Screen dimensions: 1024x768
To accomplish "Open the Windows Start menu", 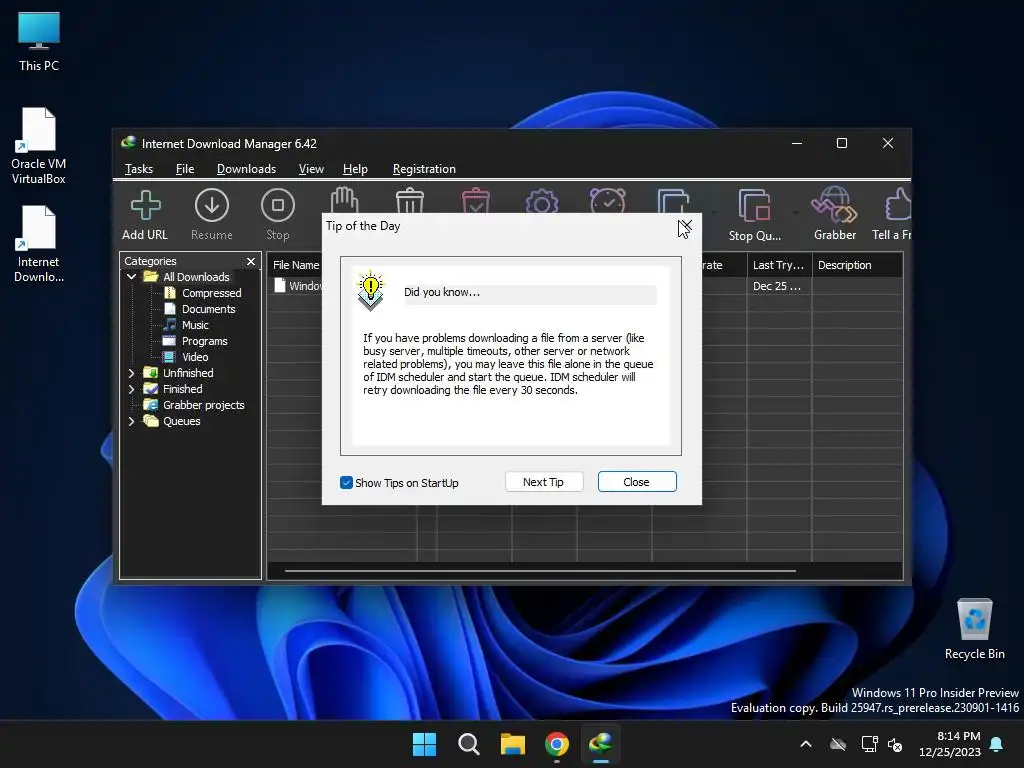I will click(x=424, y=744).
